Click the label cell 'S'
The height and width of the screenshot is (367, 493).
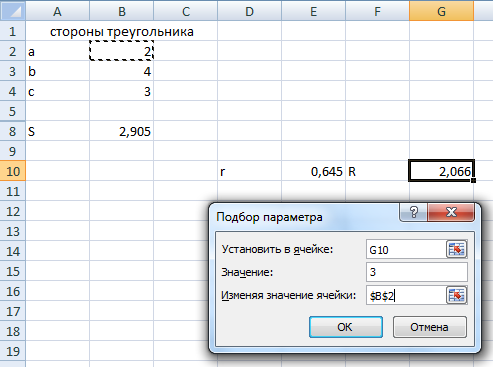click(57, 131)
